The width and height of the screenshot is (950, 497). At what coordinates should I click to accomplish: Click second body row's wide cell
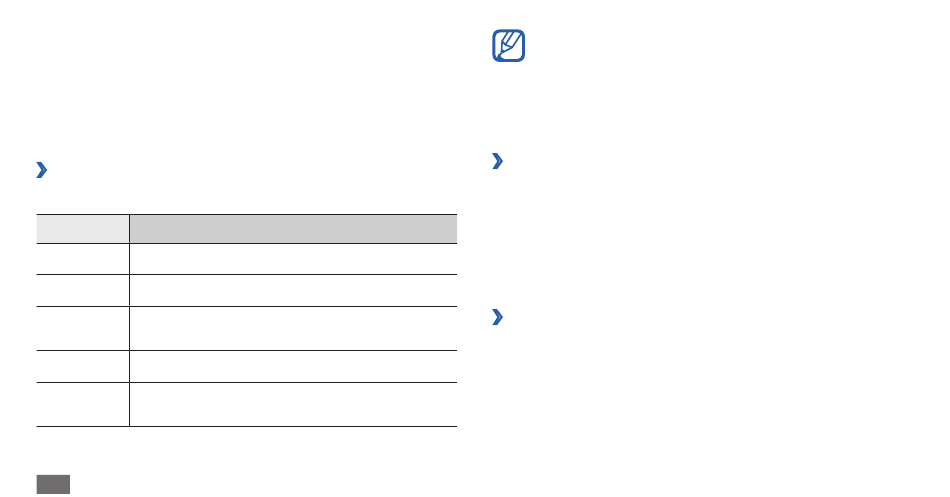(293, 290)
